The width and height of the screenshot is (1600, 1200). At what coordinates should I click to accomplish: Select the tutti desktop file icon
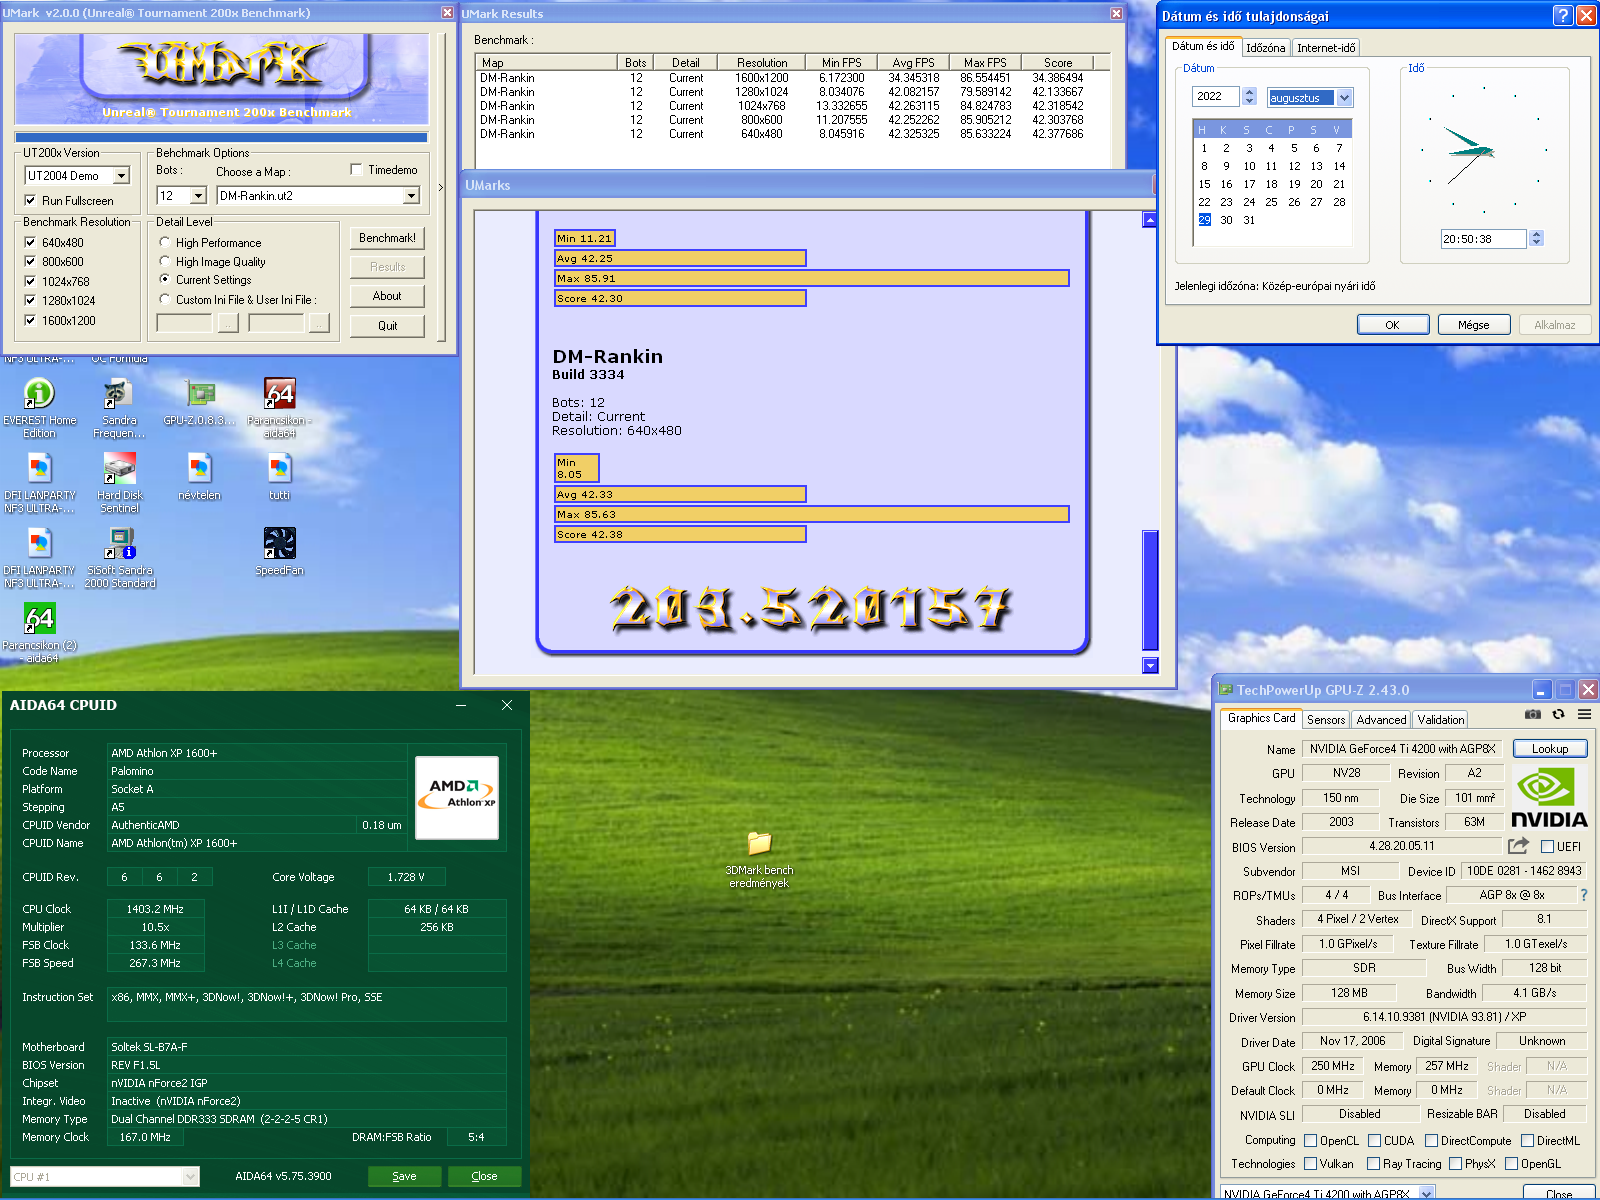click(280, 477)
